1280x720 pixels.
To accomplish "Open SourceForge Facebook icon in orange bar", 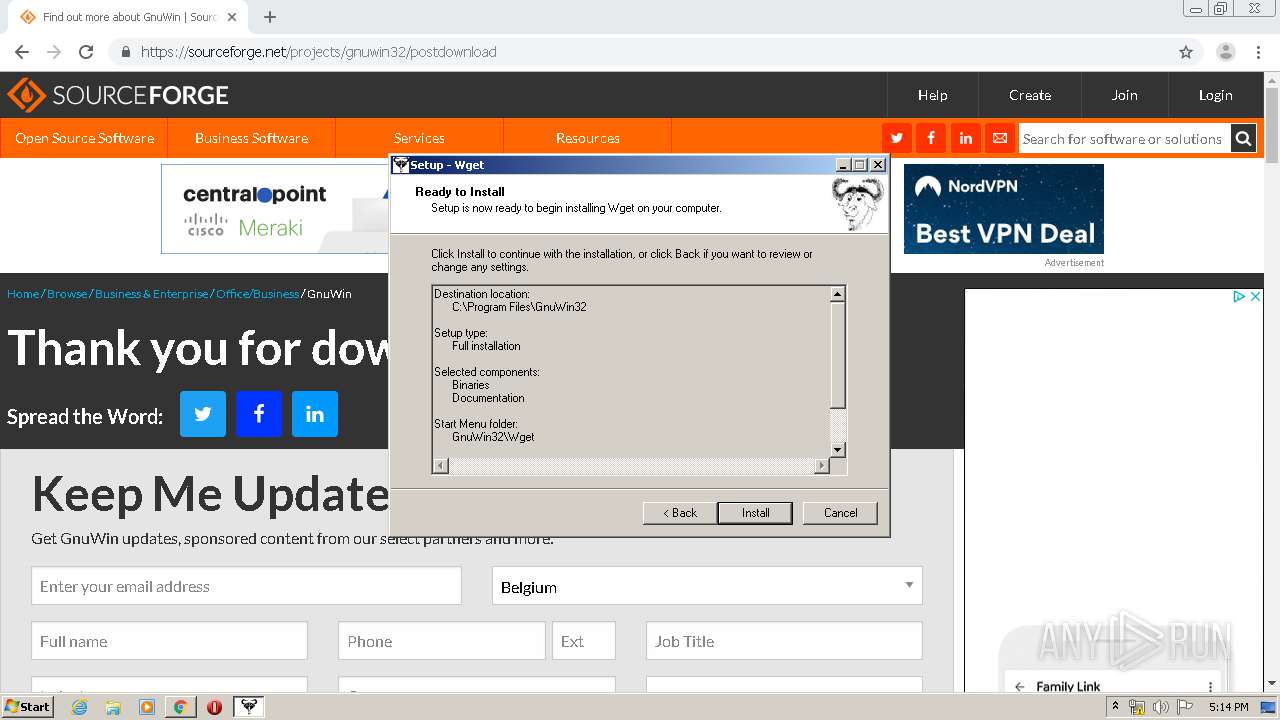I will coord(931,138).
